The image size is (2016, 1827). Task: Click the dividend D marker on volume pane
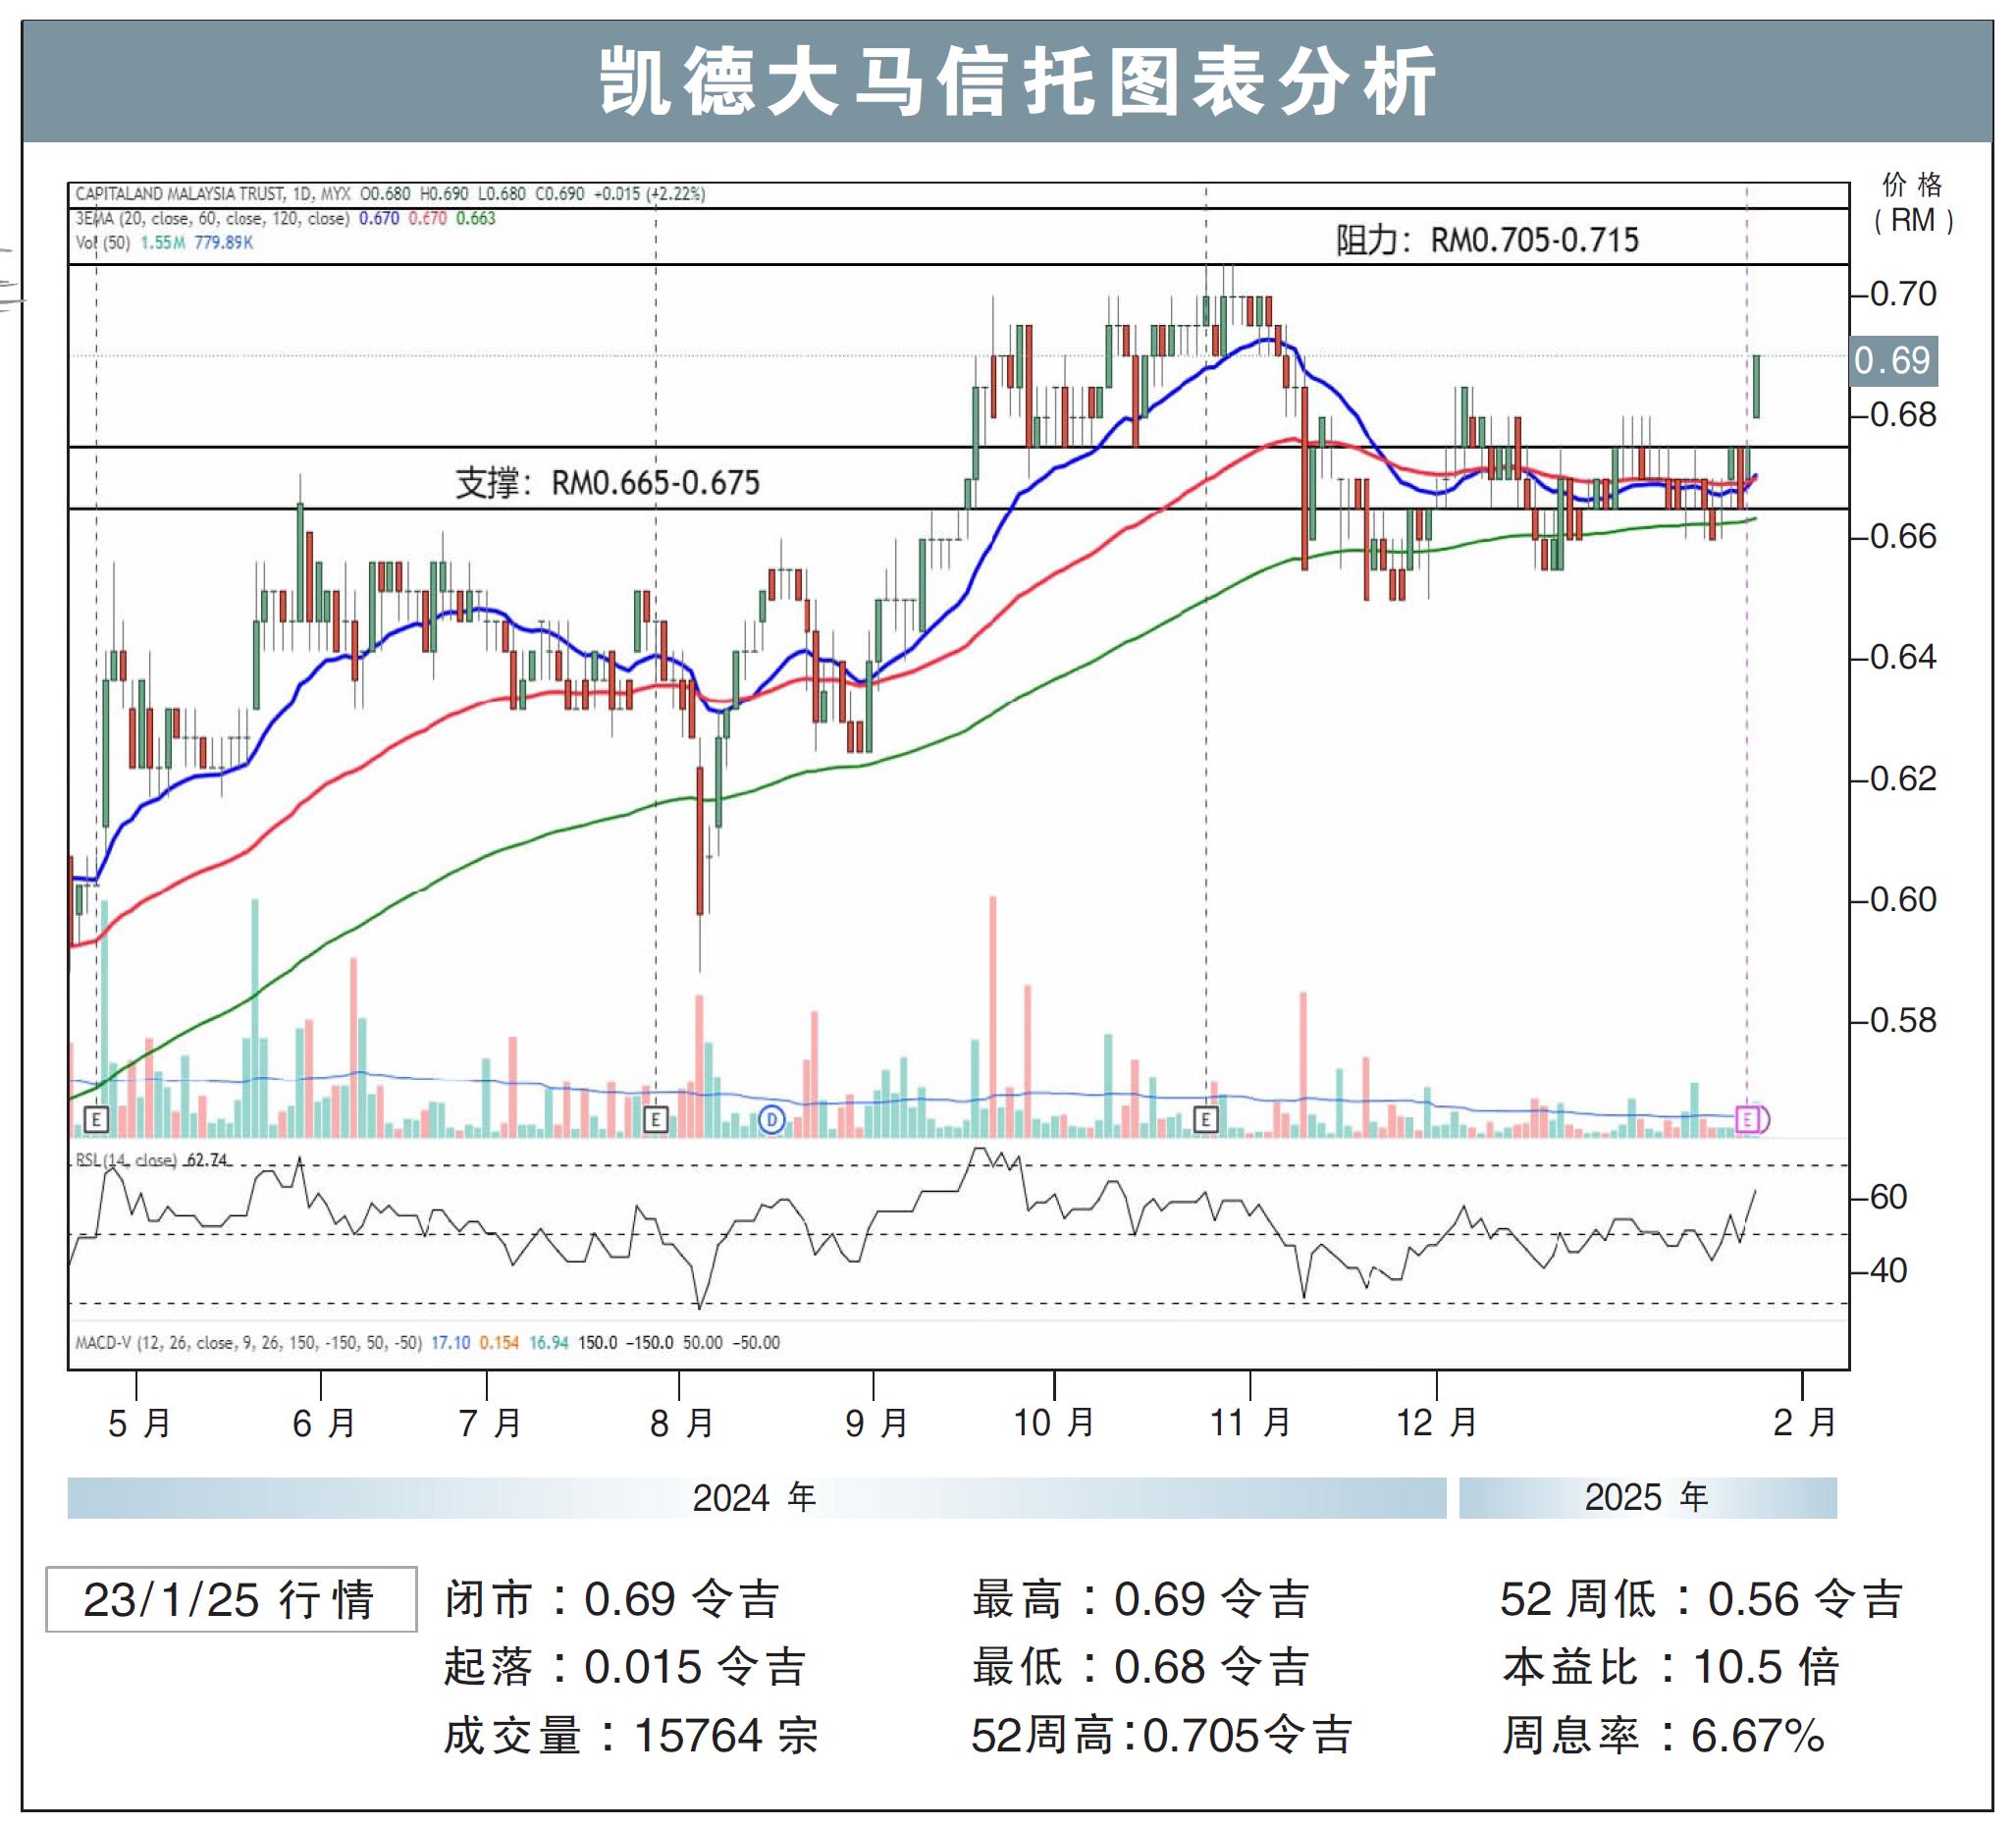[x=771, y=1119]
